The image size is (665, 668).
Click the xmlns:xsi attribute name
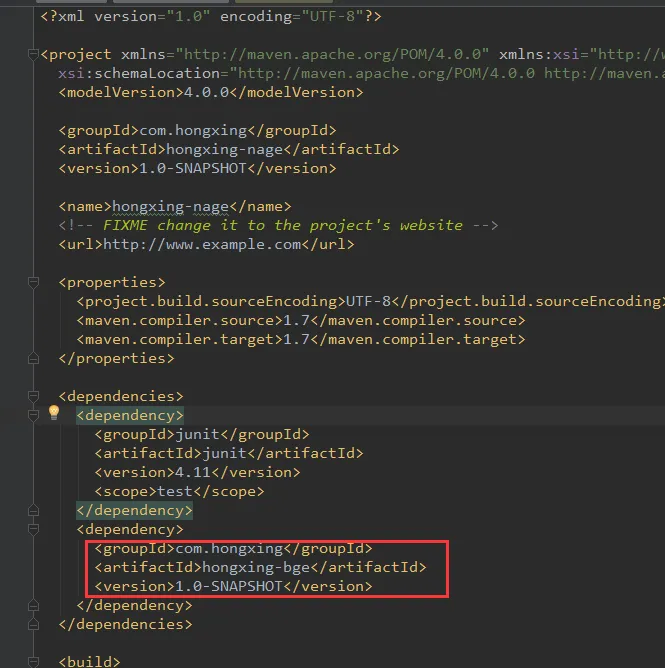pos(539,55)
